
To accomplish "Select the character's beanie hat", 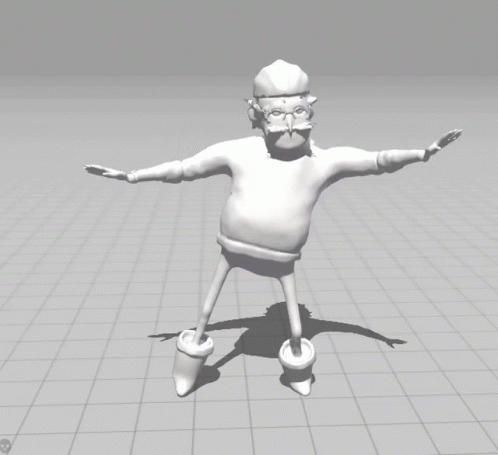I will coord(281,79).
